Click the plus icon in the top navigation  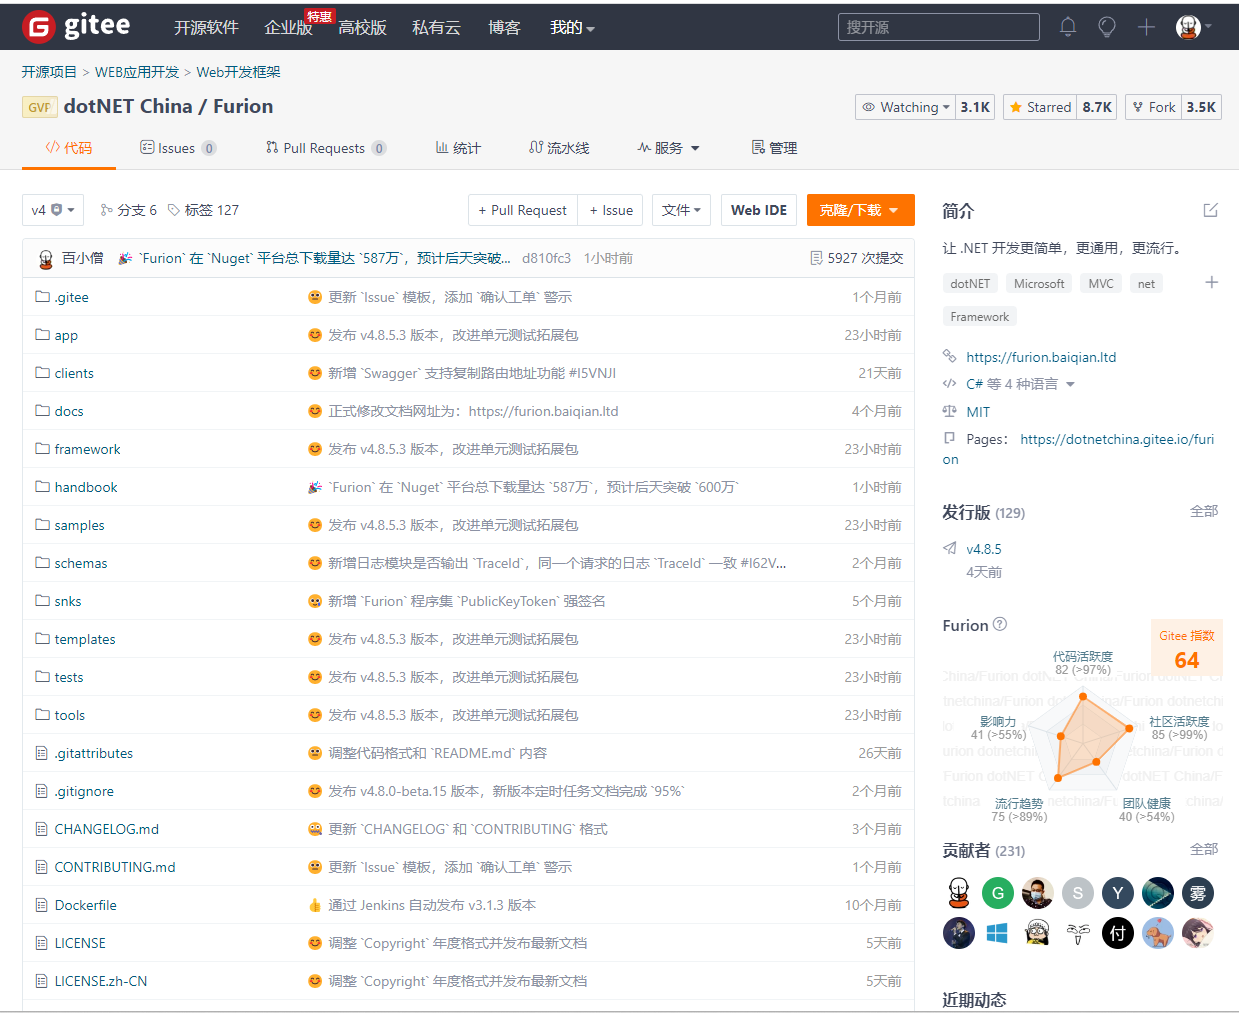pyautogui.click(x=1146, y=27)
